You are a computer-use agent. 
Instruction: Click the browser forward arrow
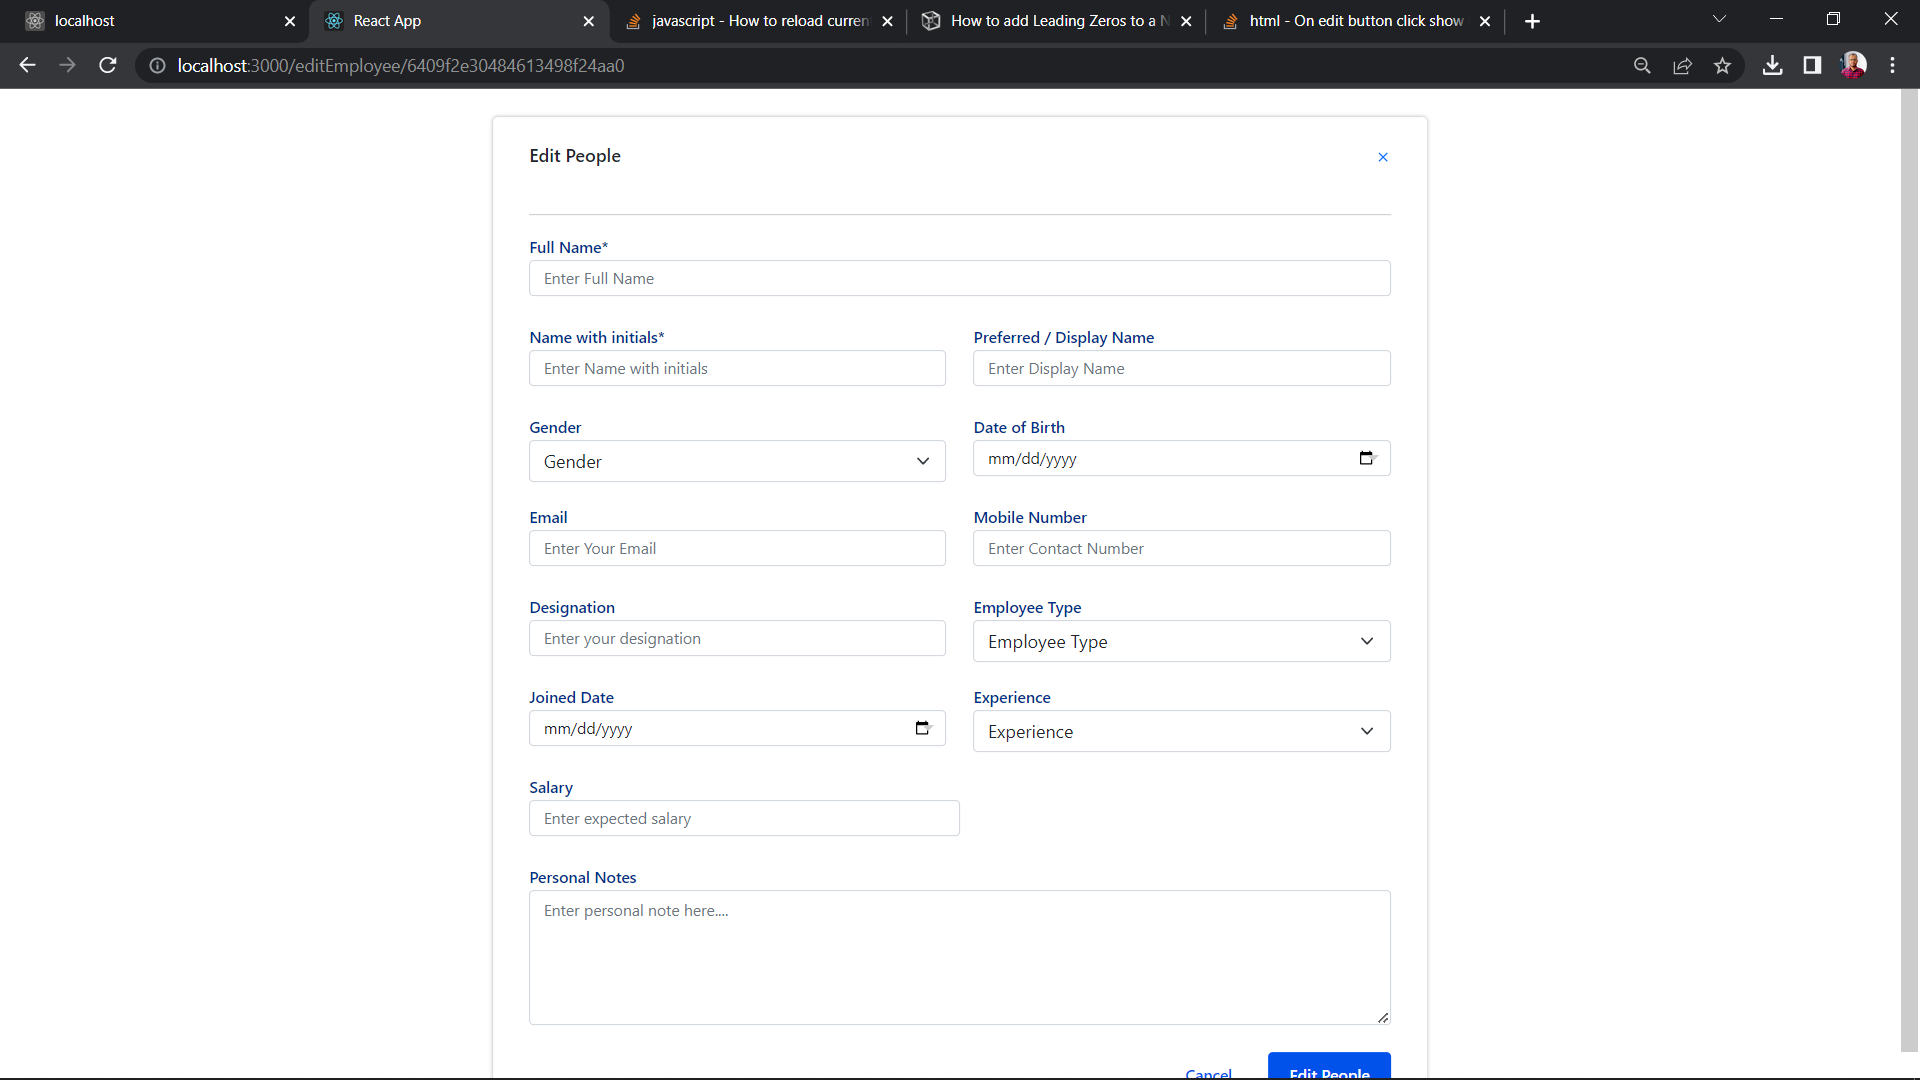67,65
